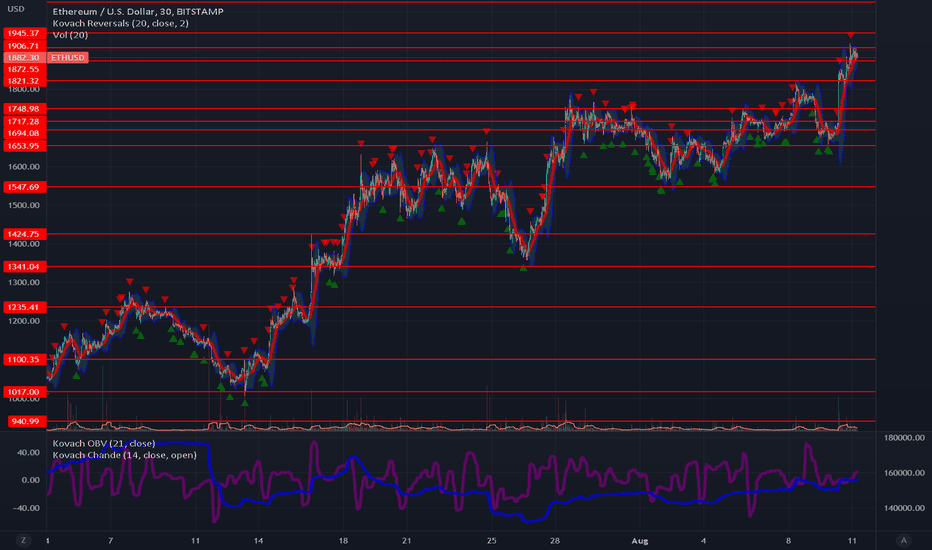Click date 25 on the time axis
932x550 pixels.
pos(491,540)
